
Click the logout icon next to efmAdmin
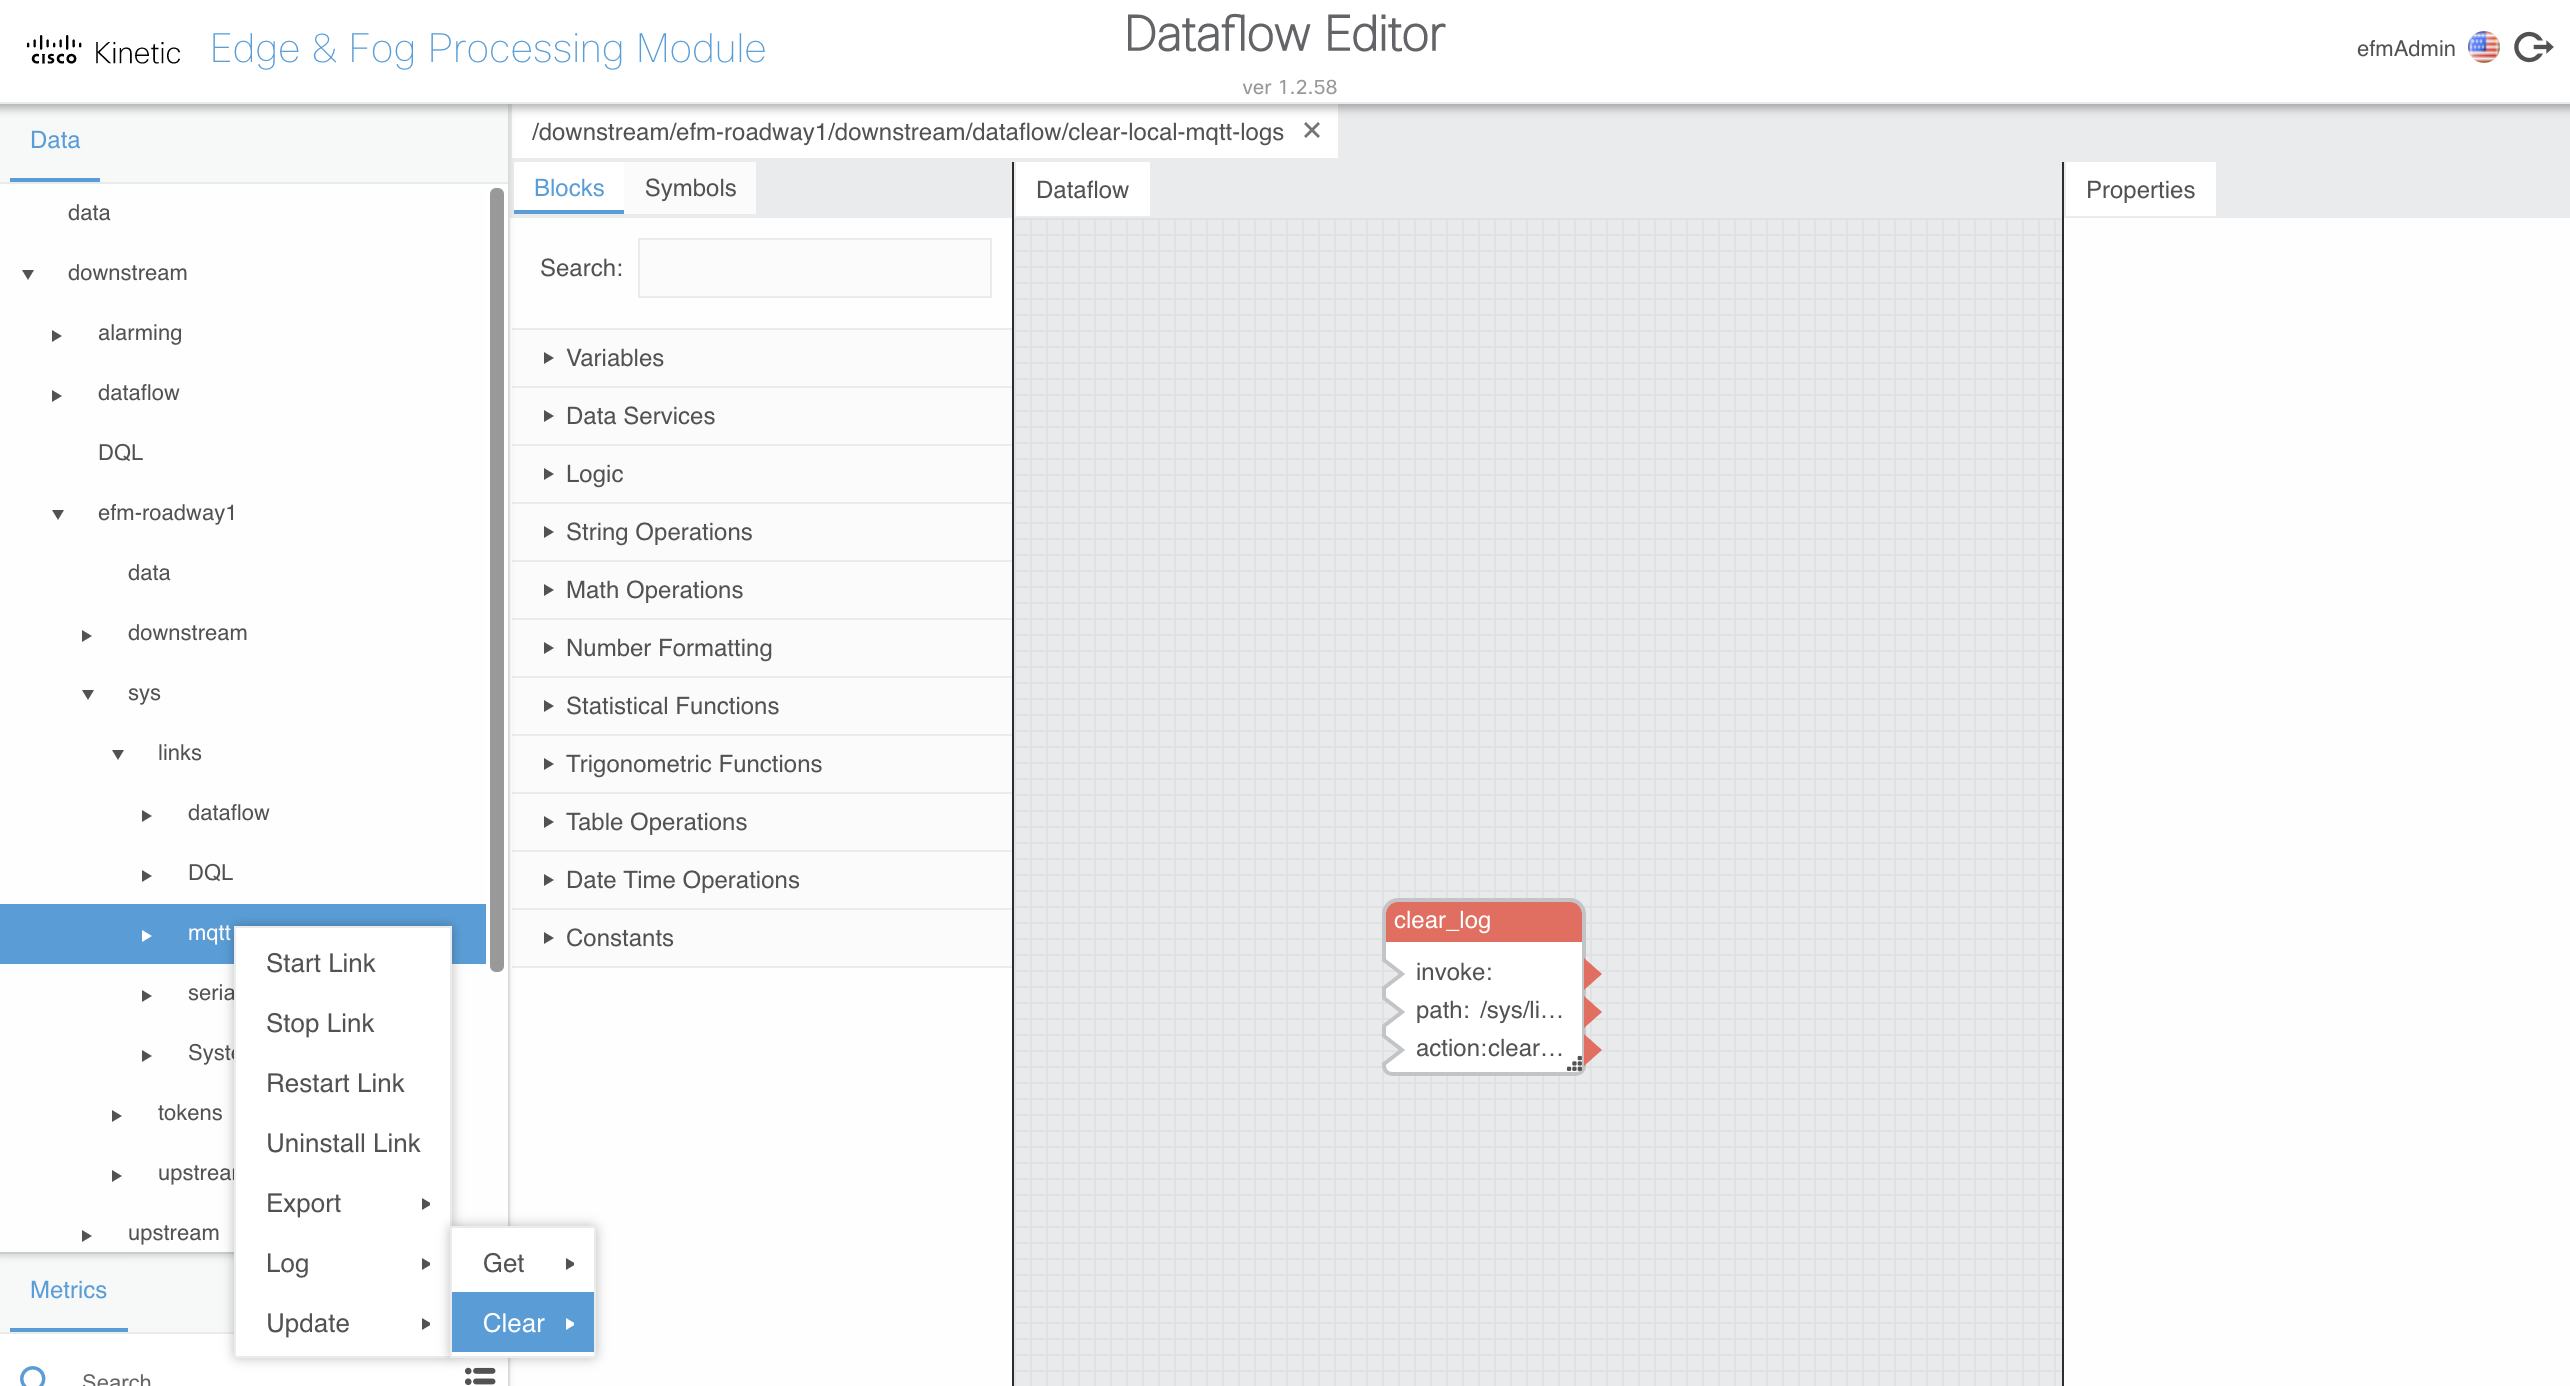(x=2533, y=47)
